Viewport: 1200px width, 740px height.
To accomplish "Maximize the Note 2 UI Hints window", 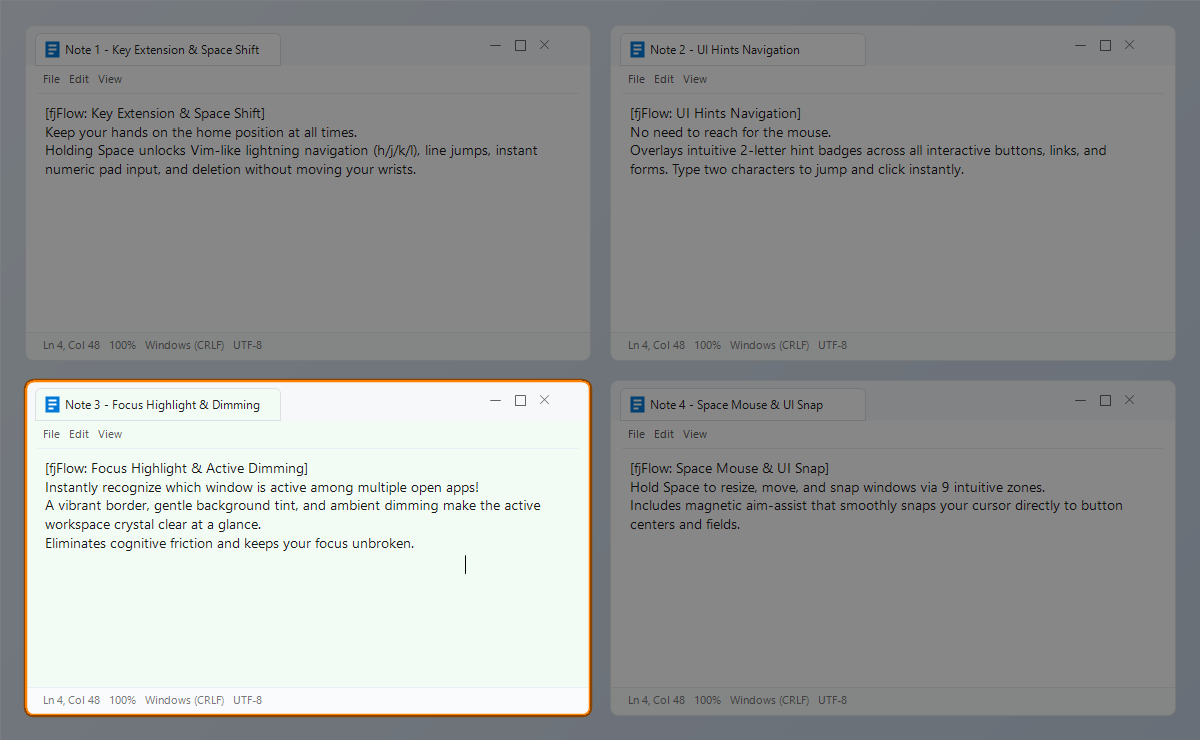I will 1105,45.
